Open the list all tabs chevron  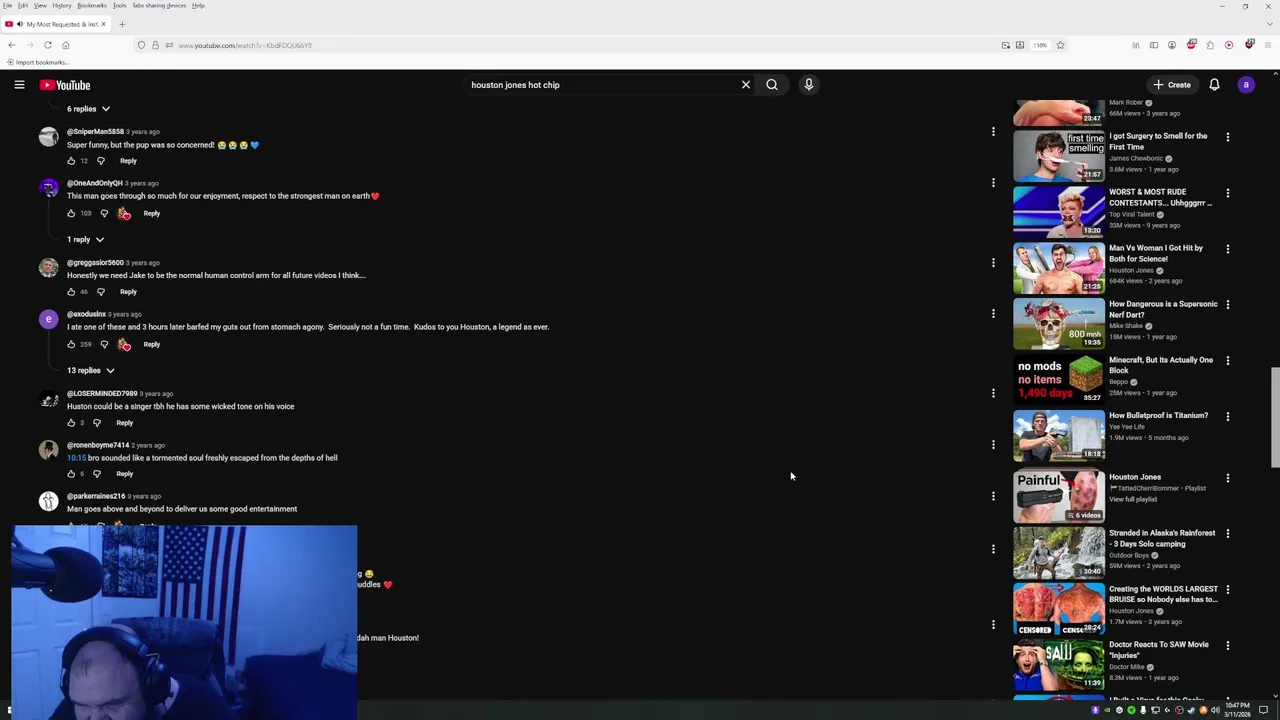coord(1270,24)
